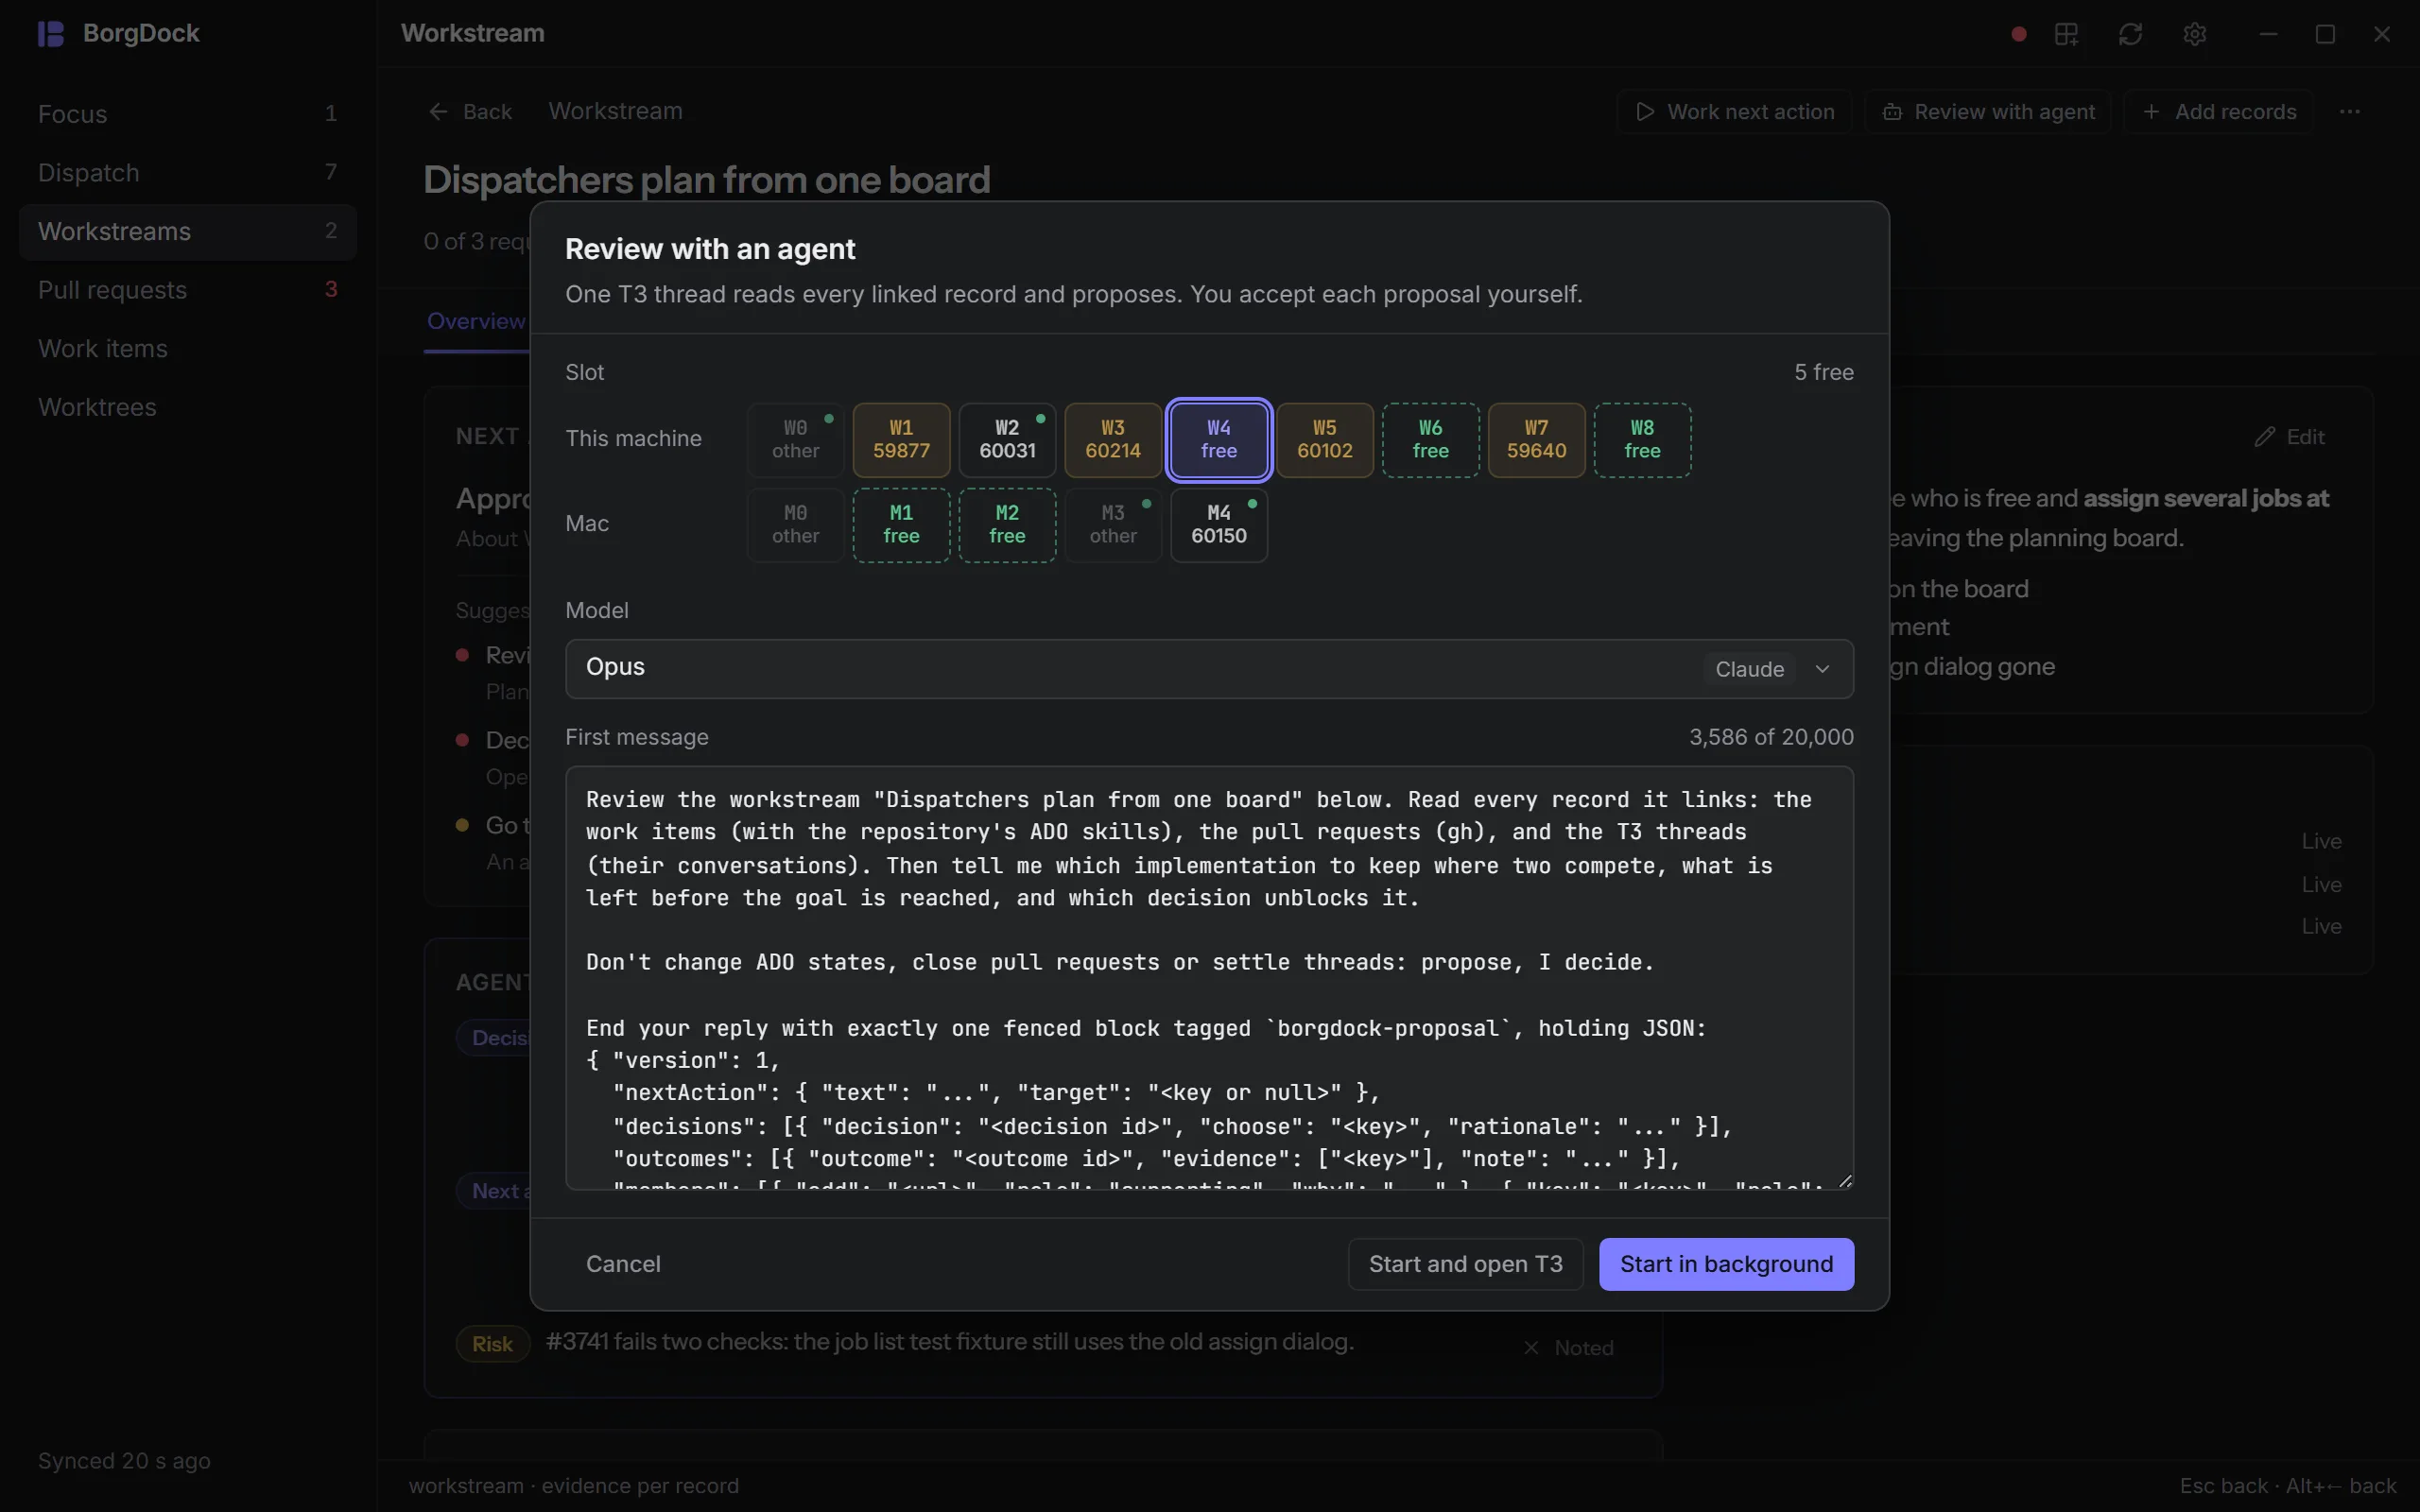Go to Pull requests section
Viewport: 2420px width, 1512px height.
(187, 290)
